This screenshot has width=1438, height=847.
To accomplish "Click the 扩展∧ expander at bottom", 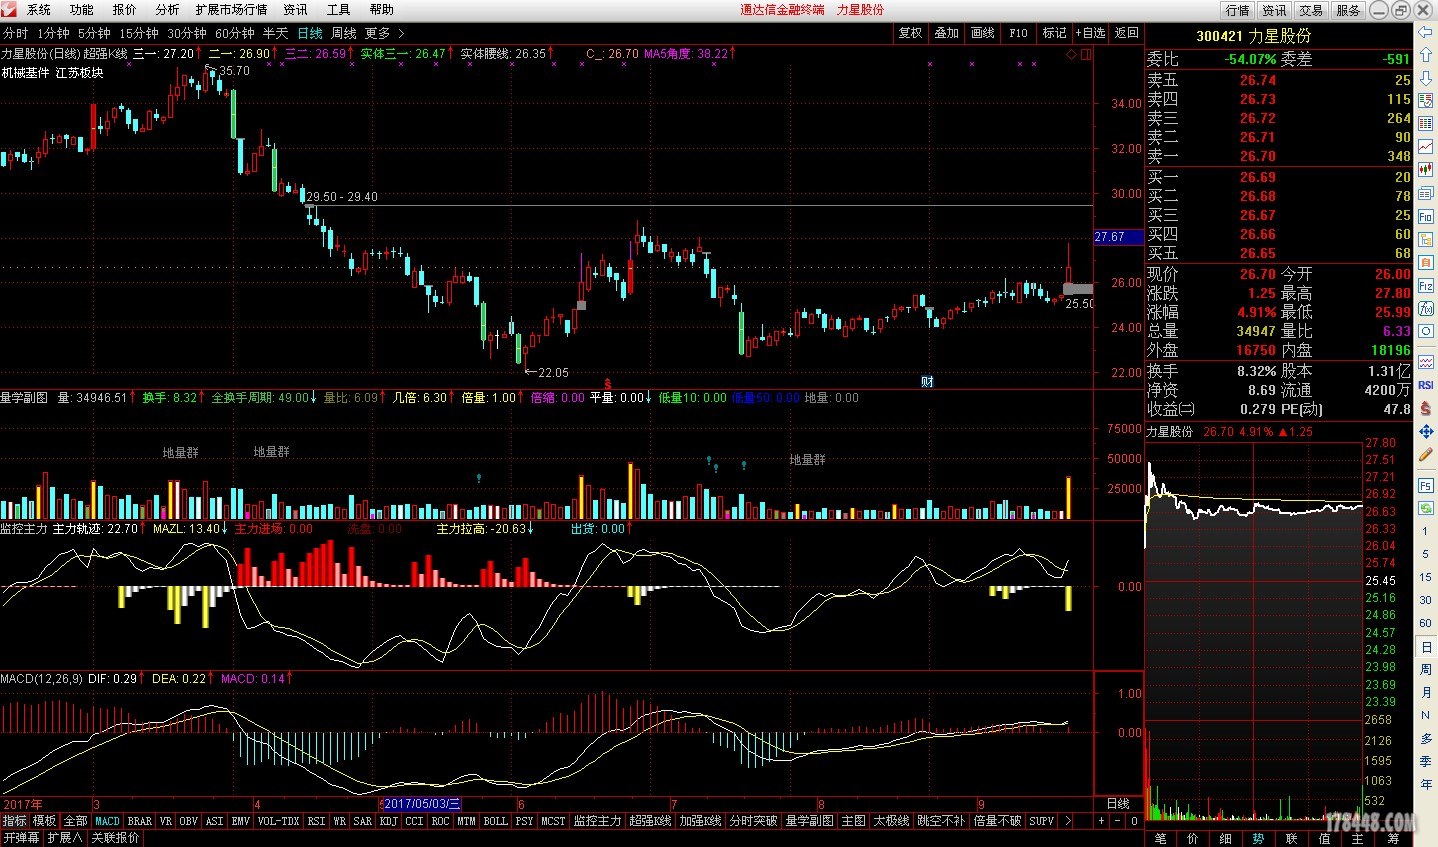I will point(65,838).
